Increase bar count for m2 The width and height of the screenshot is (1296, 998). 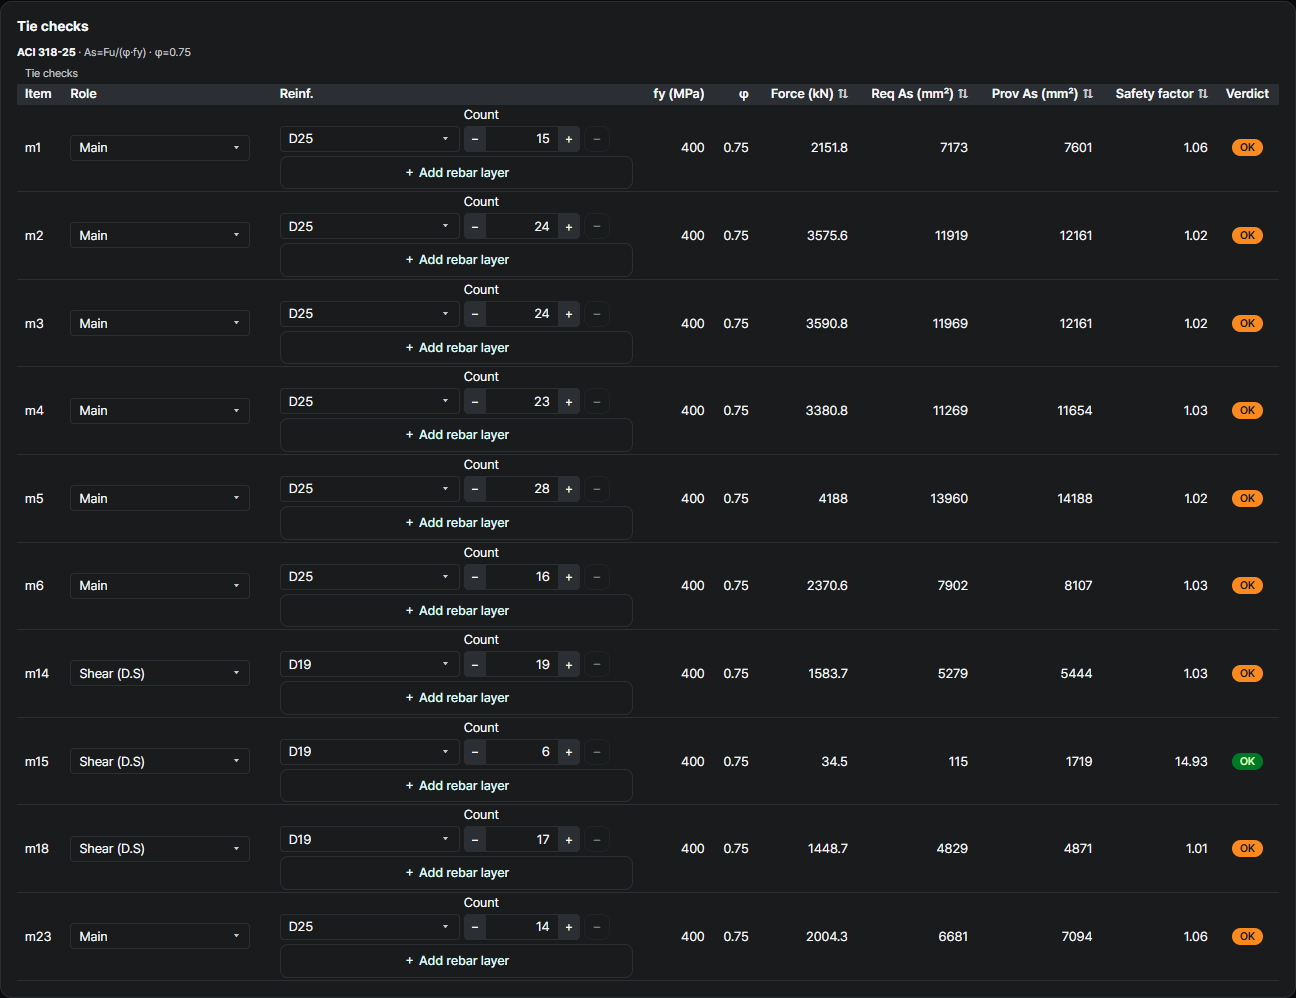coord(569,227)
